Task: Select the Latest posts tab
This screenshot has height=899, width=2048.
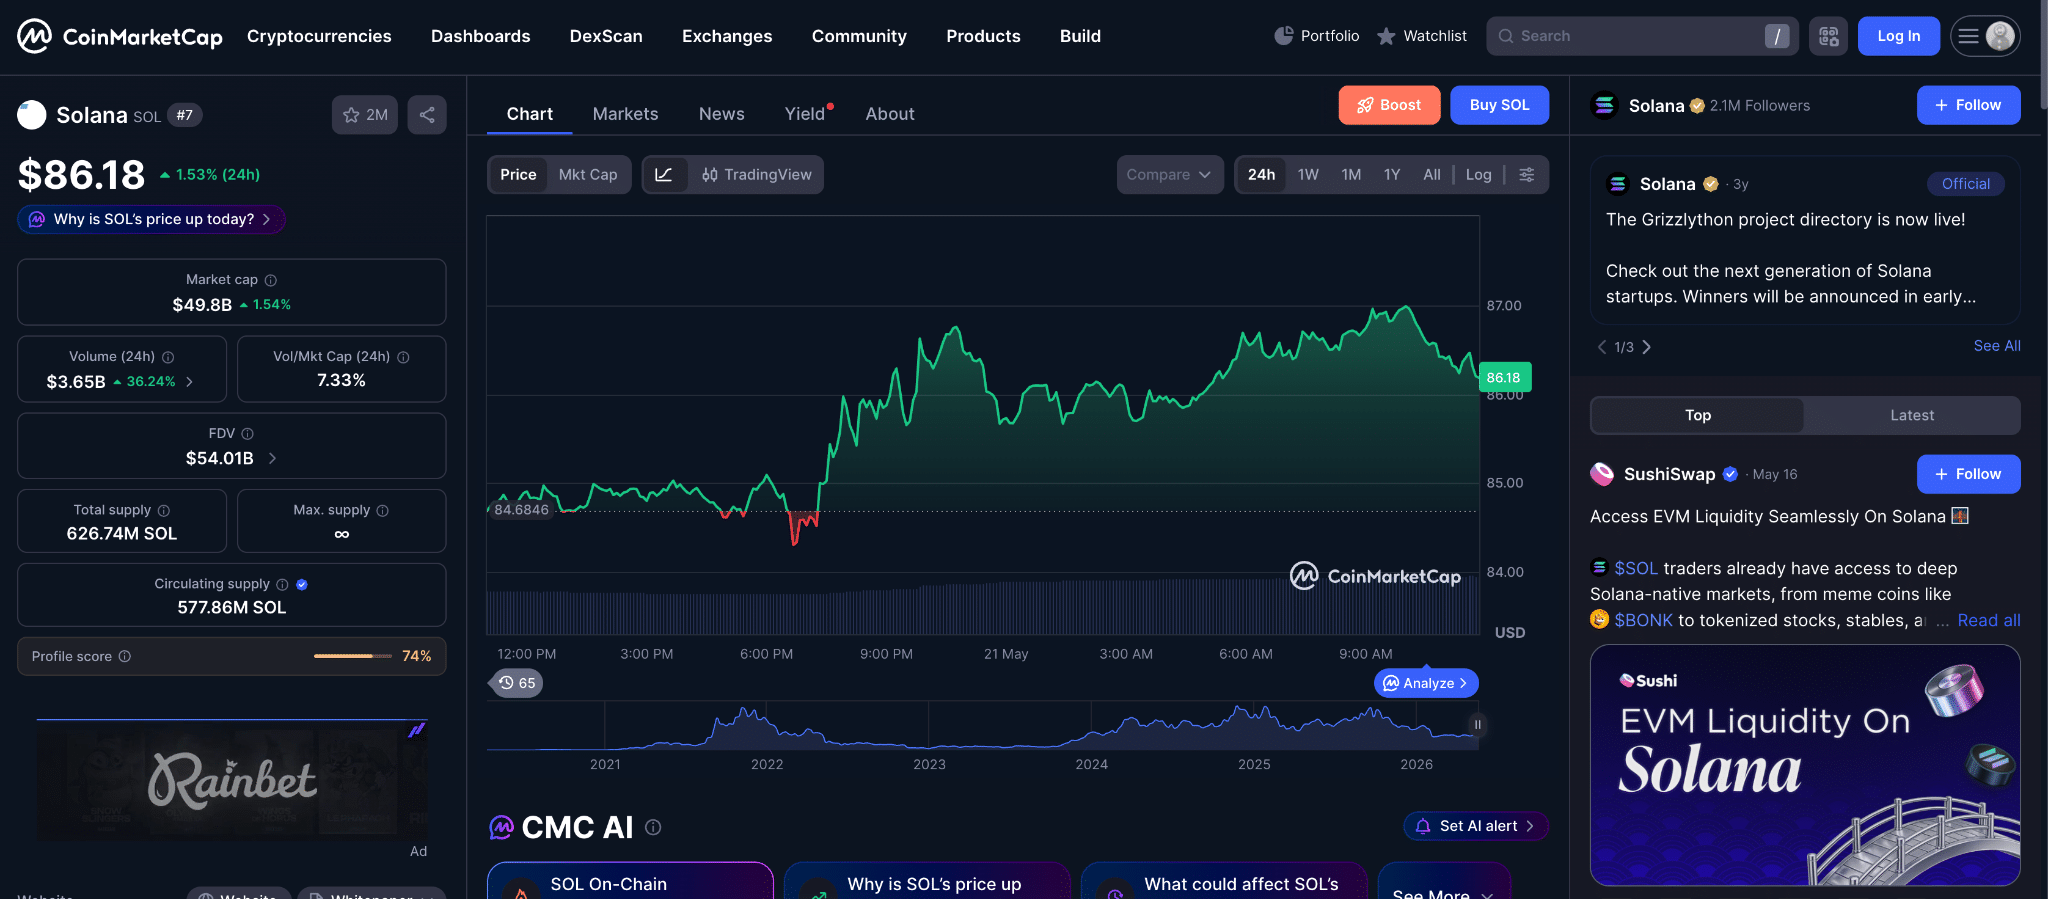Action: [1912, 415]
